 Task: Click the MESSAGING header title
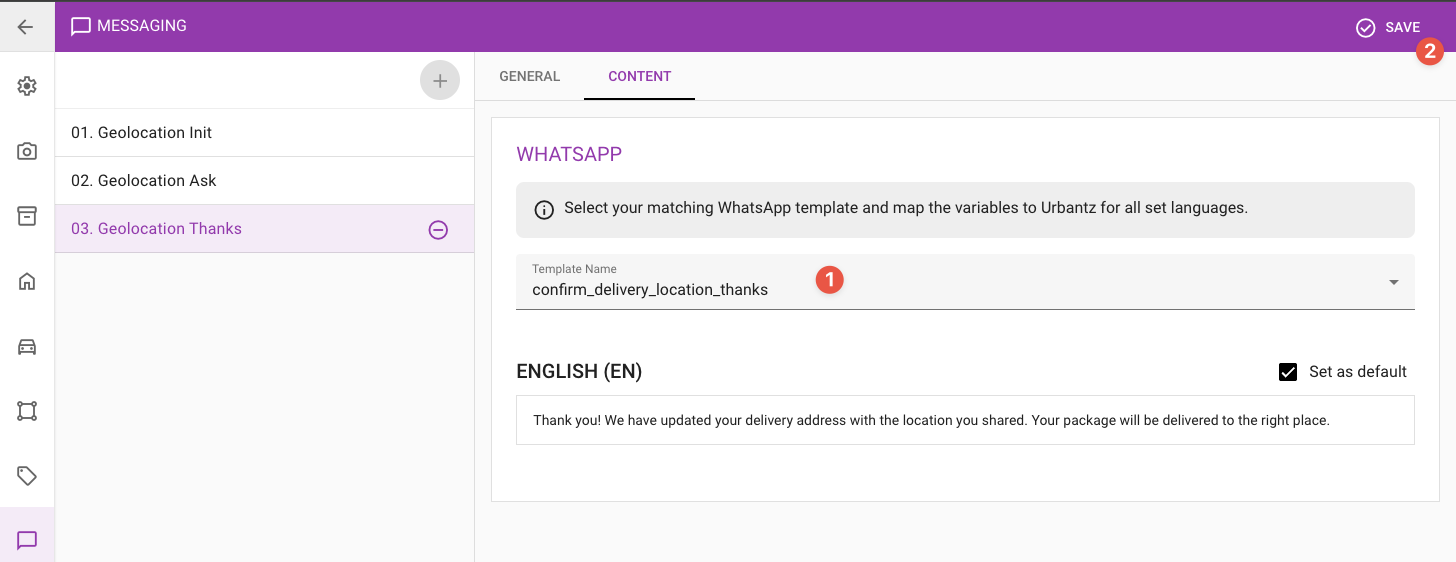[142, 27]
